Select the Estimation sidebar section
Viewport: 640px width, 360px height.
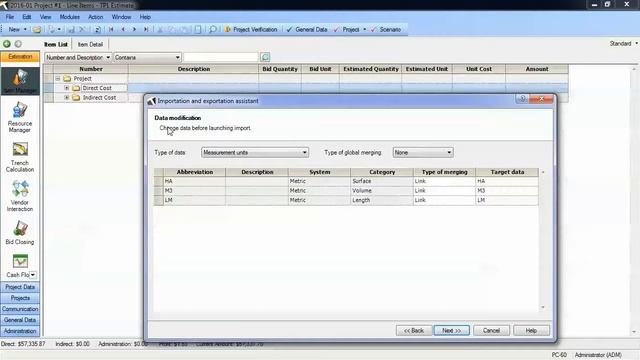pos(20,56)
